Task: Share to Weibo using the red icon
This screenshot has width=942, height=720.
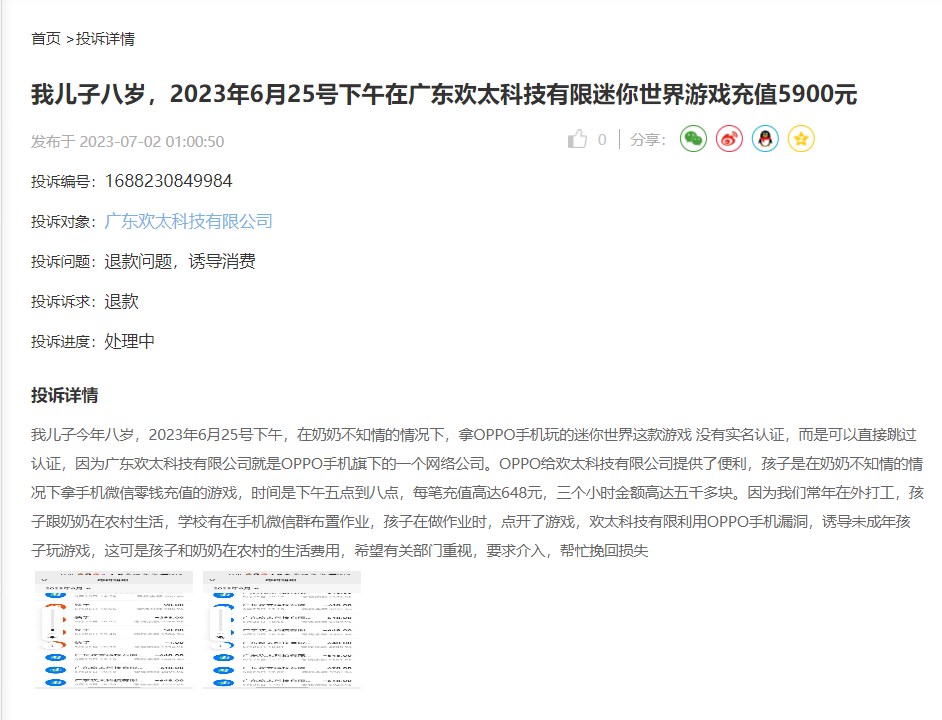Action: tap(729, 139)
